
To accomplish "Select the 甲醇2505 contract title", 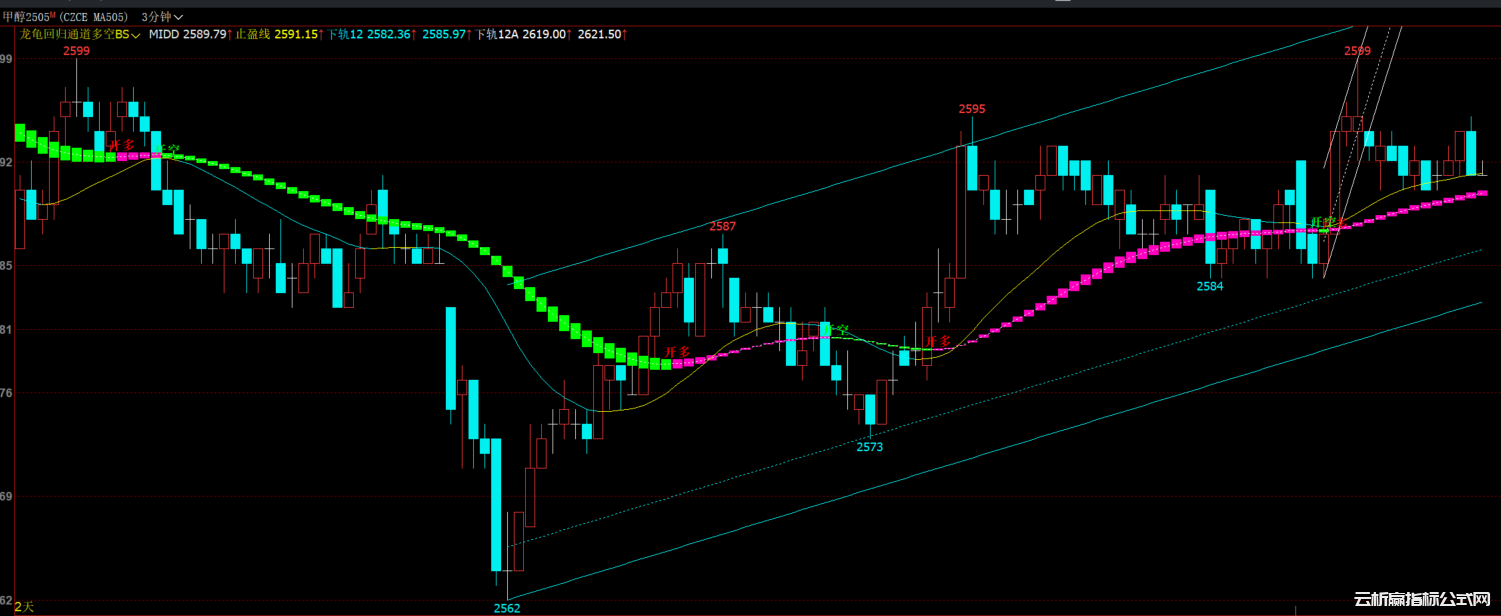I will [x=28, y=18].
